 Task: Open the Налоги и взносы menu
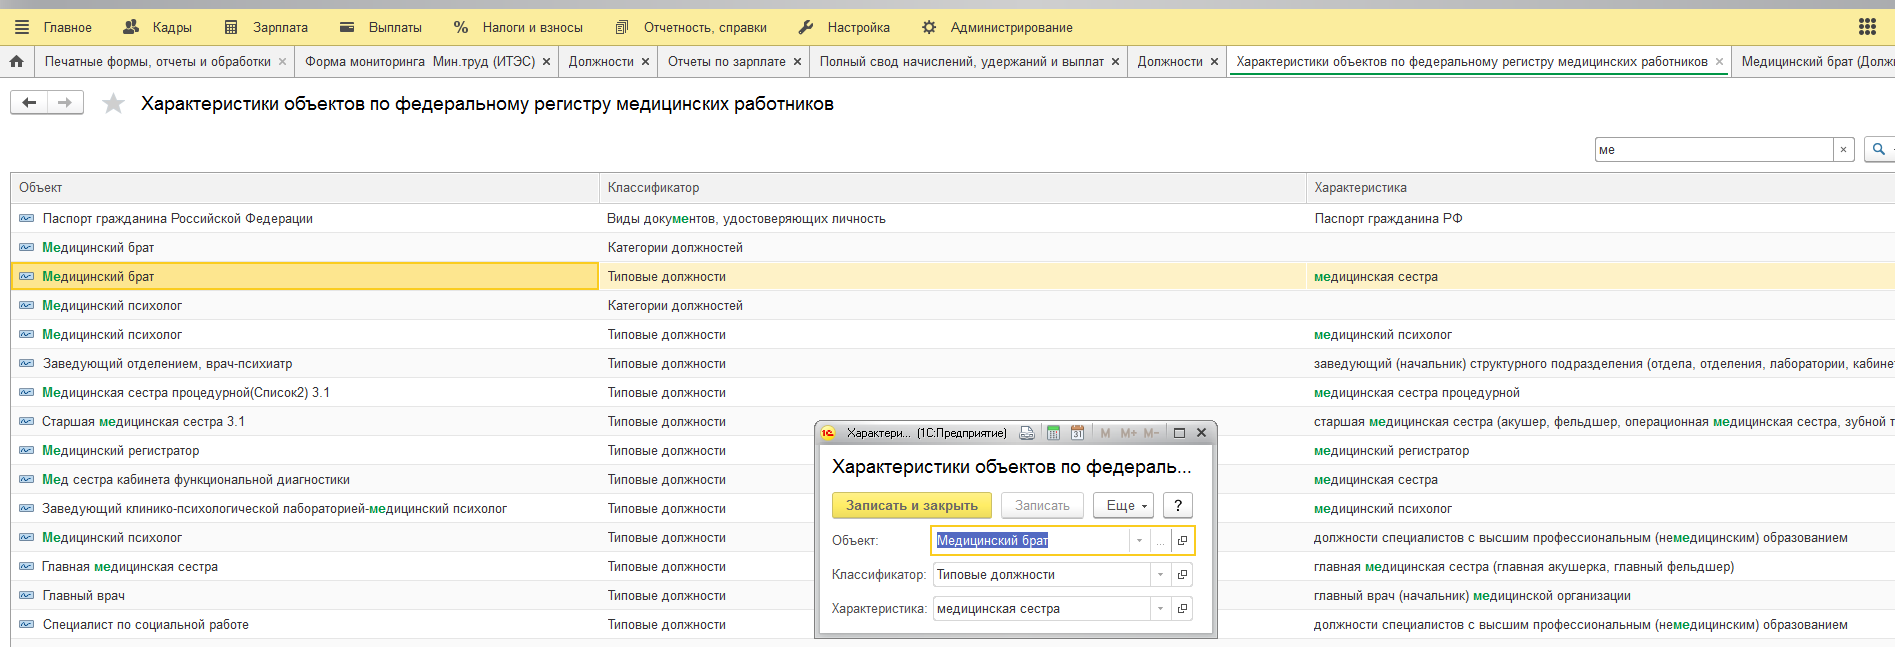tap(518, 27)
